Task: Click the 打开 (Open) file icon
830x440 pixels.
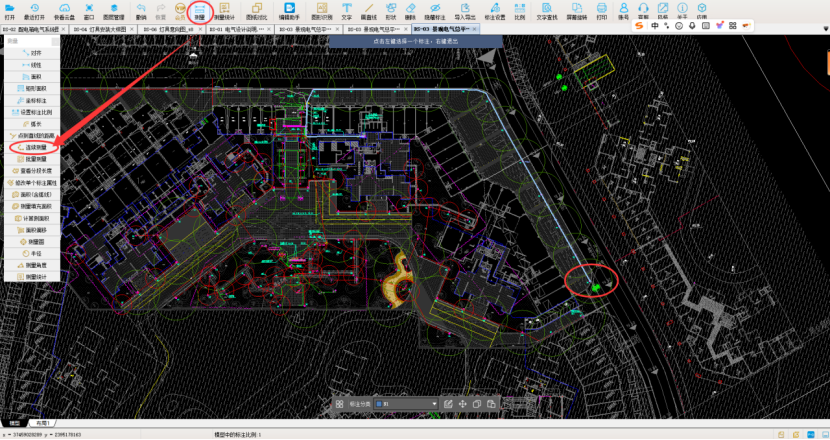Action: click(x=9, y=11)
